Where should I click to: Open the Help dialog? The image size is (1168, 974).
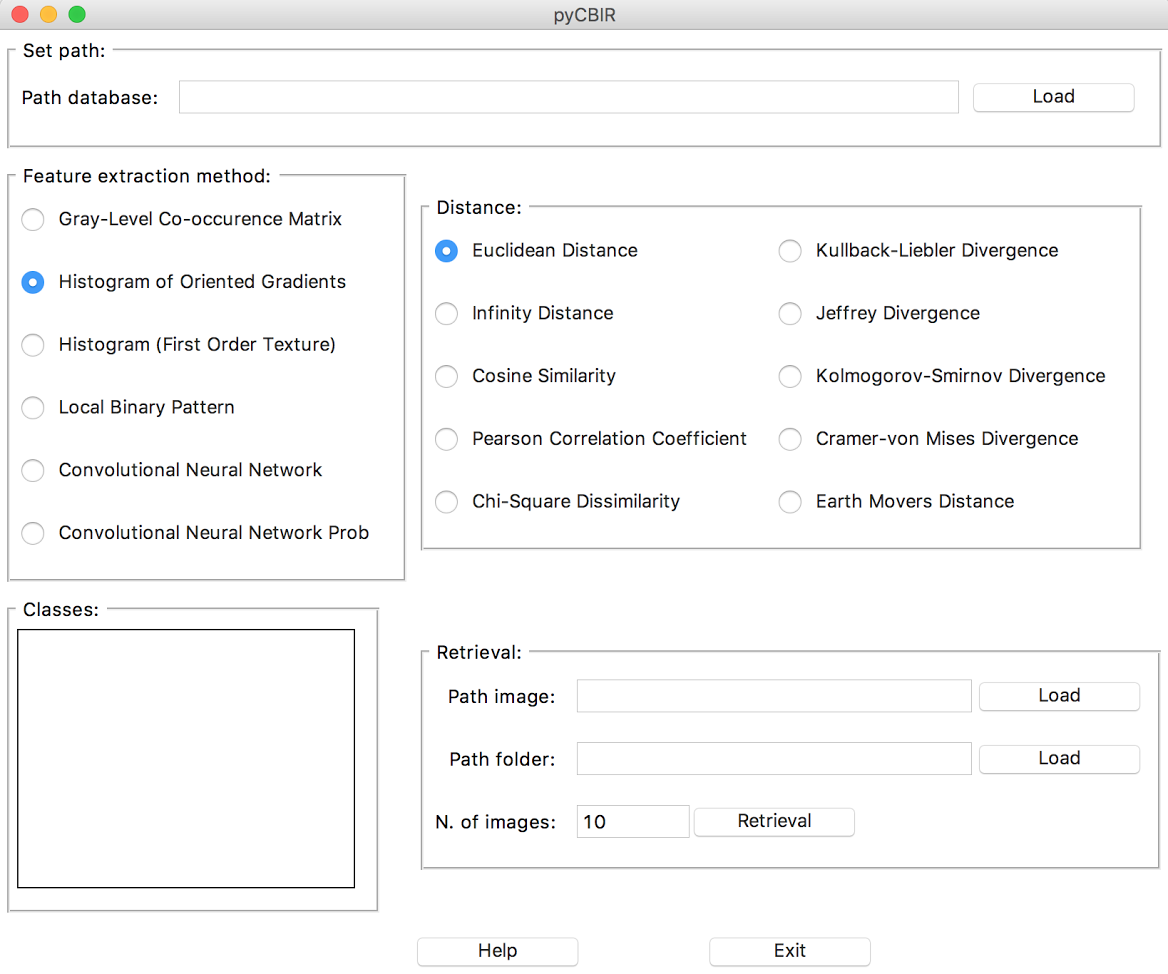click(x=497, y=951)
